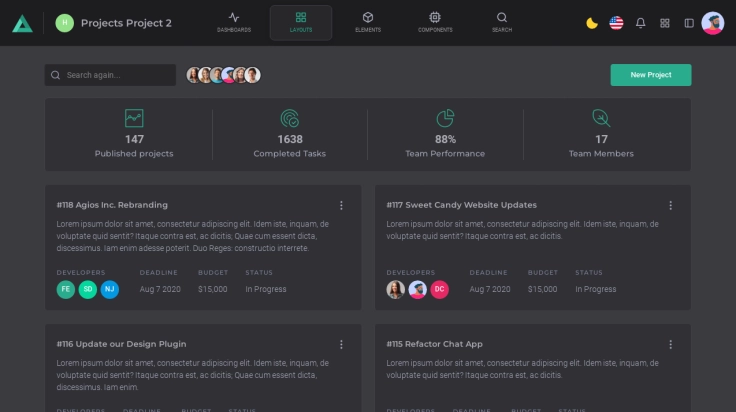Click the Published projects chart icon
This screenshot has width=736, height=412.
point(134,118)
